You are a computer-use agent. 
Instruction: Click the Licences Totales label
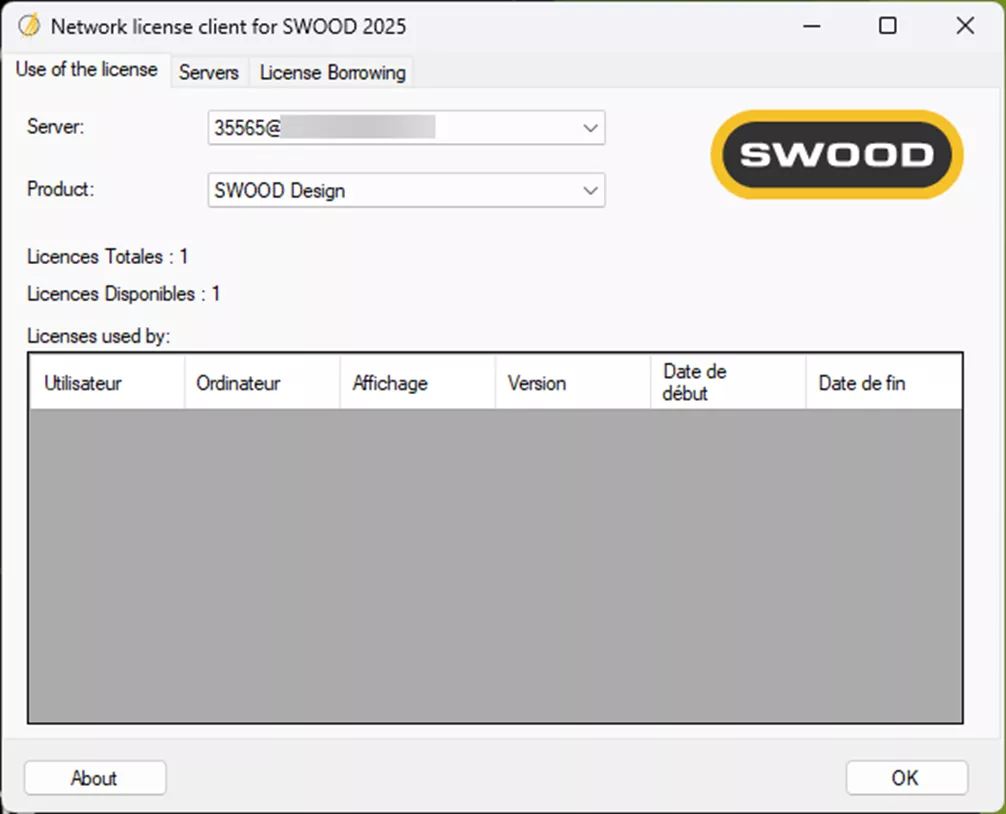pos(107,256)
